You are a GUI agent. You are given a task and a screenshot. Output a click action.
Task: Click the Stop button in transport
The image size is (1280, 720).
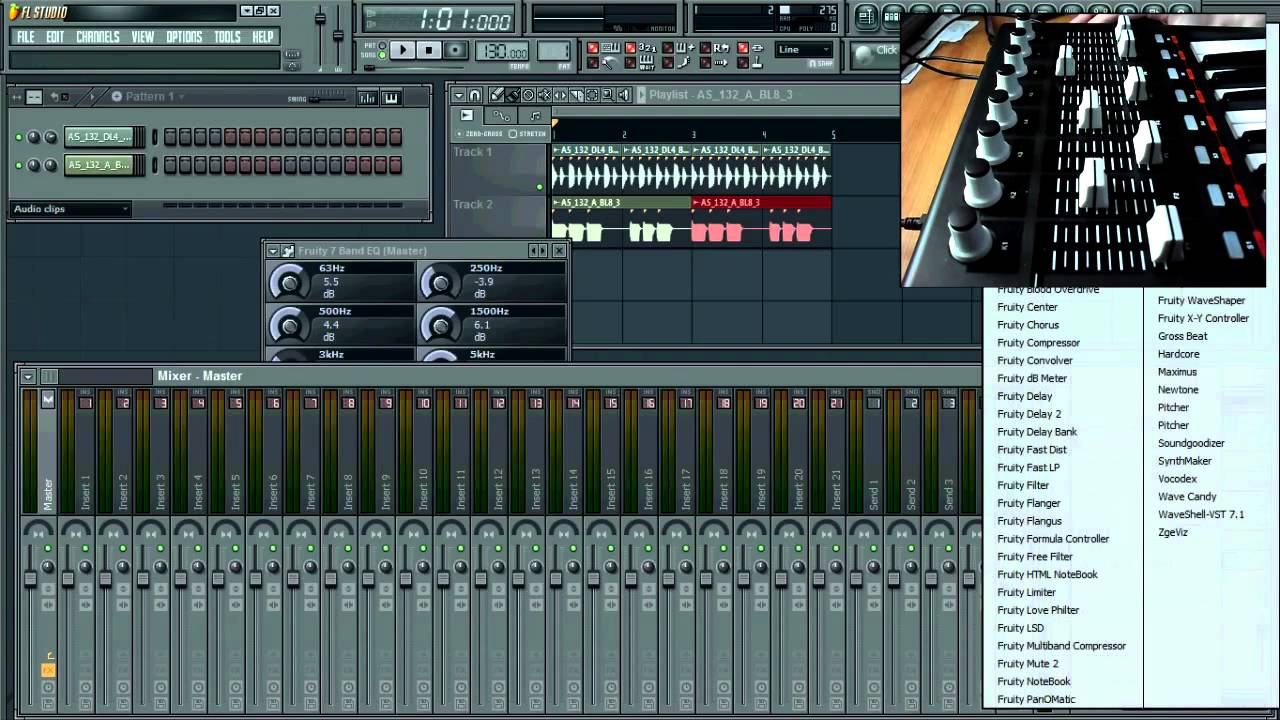click(429, 50)
